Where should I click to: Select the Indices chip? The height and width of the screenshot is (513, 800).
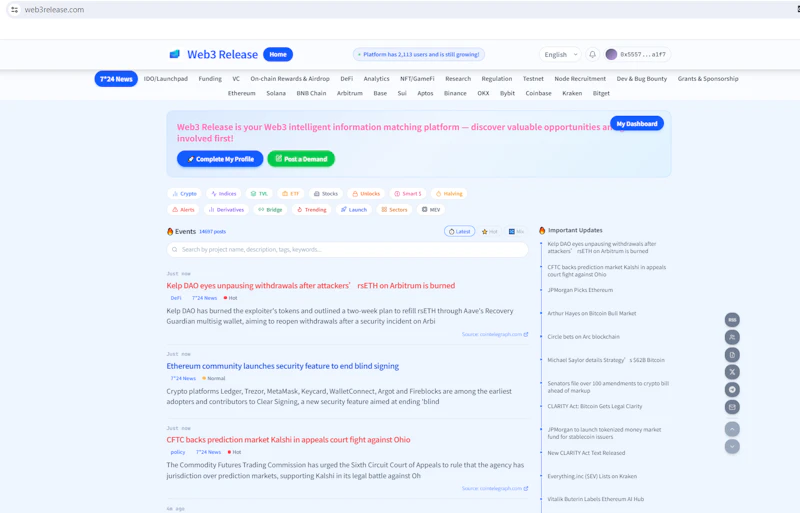click(223, 193)
